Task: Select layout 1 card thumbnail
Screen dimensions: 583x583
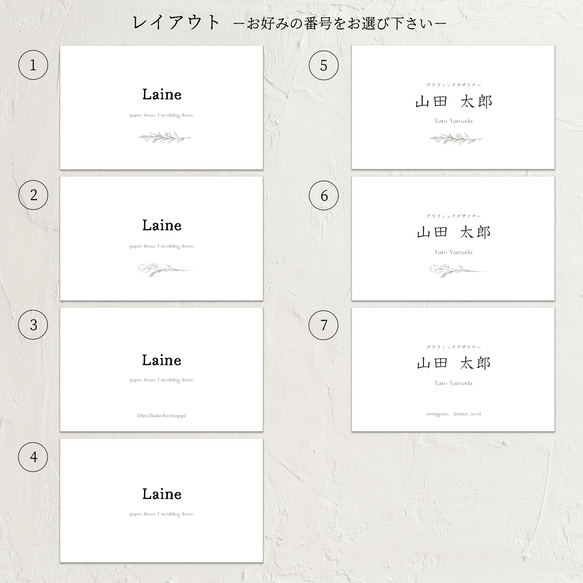Action: 161,108
